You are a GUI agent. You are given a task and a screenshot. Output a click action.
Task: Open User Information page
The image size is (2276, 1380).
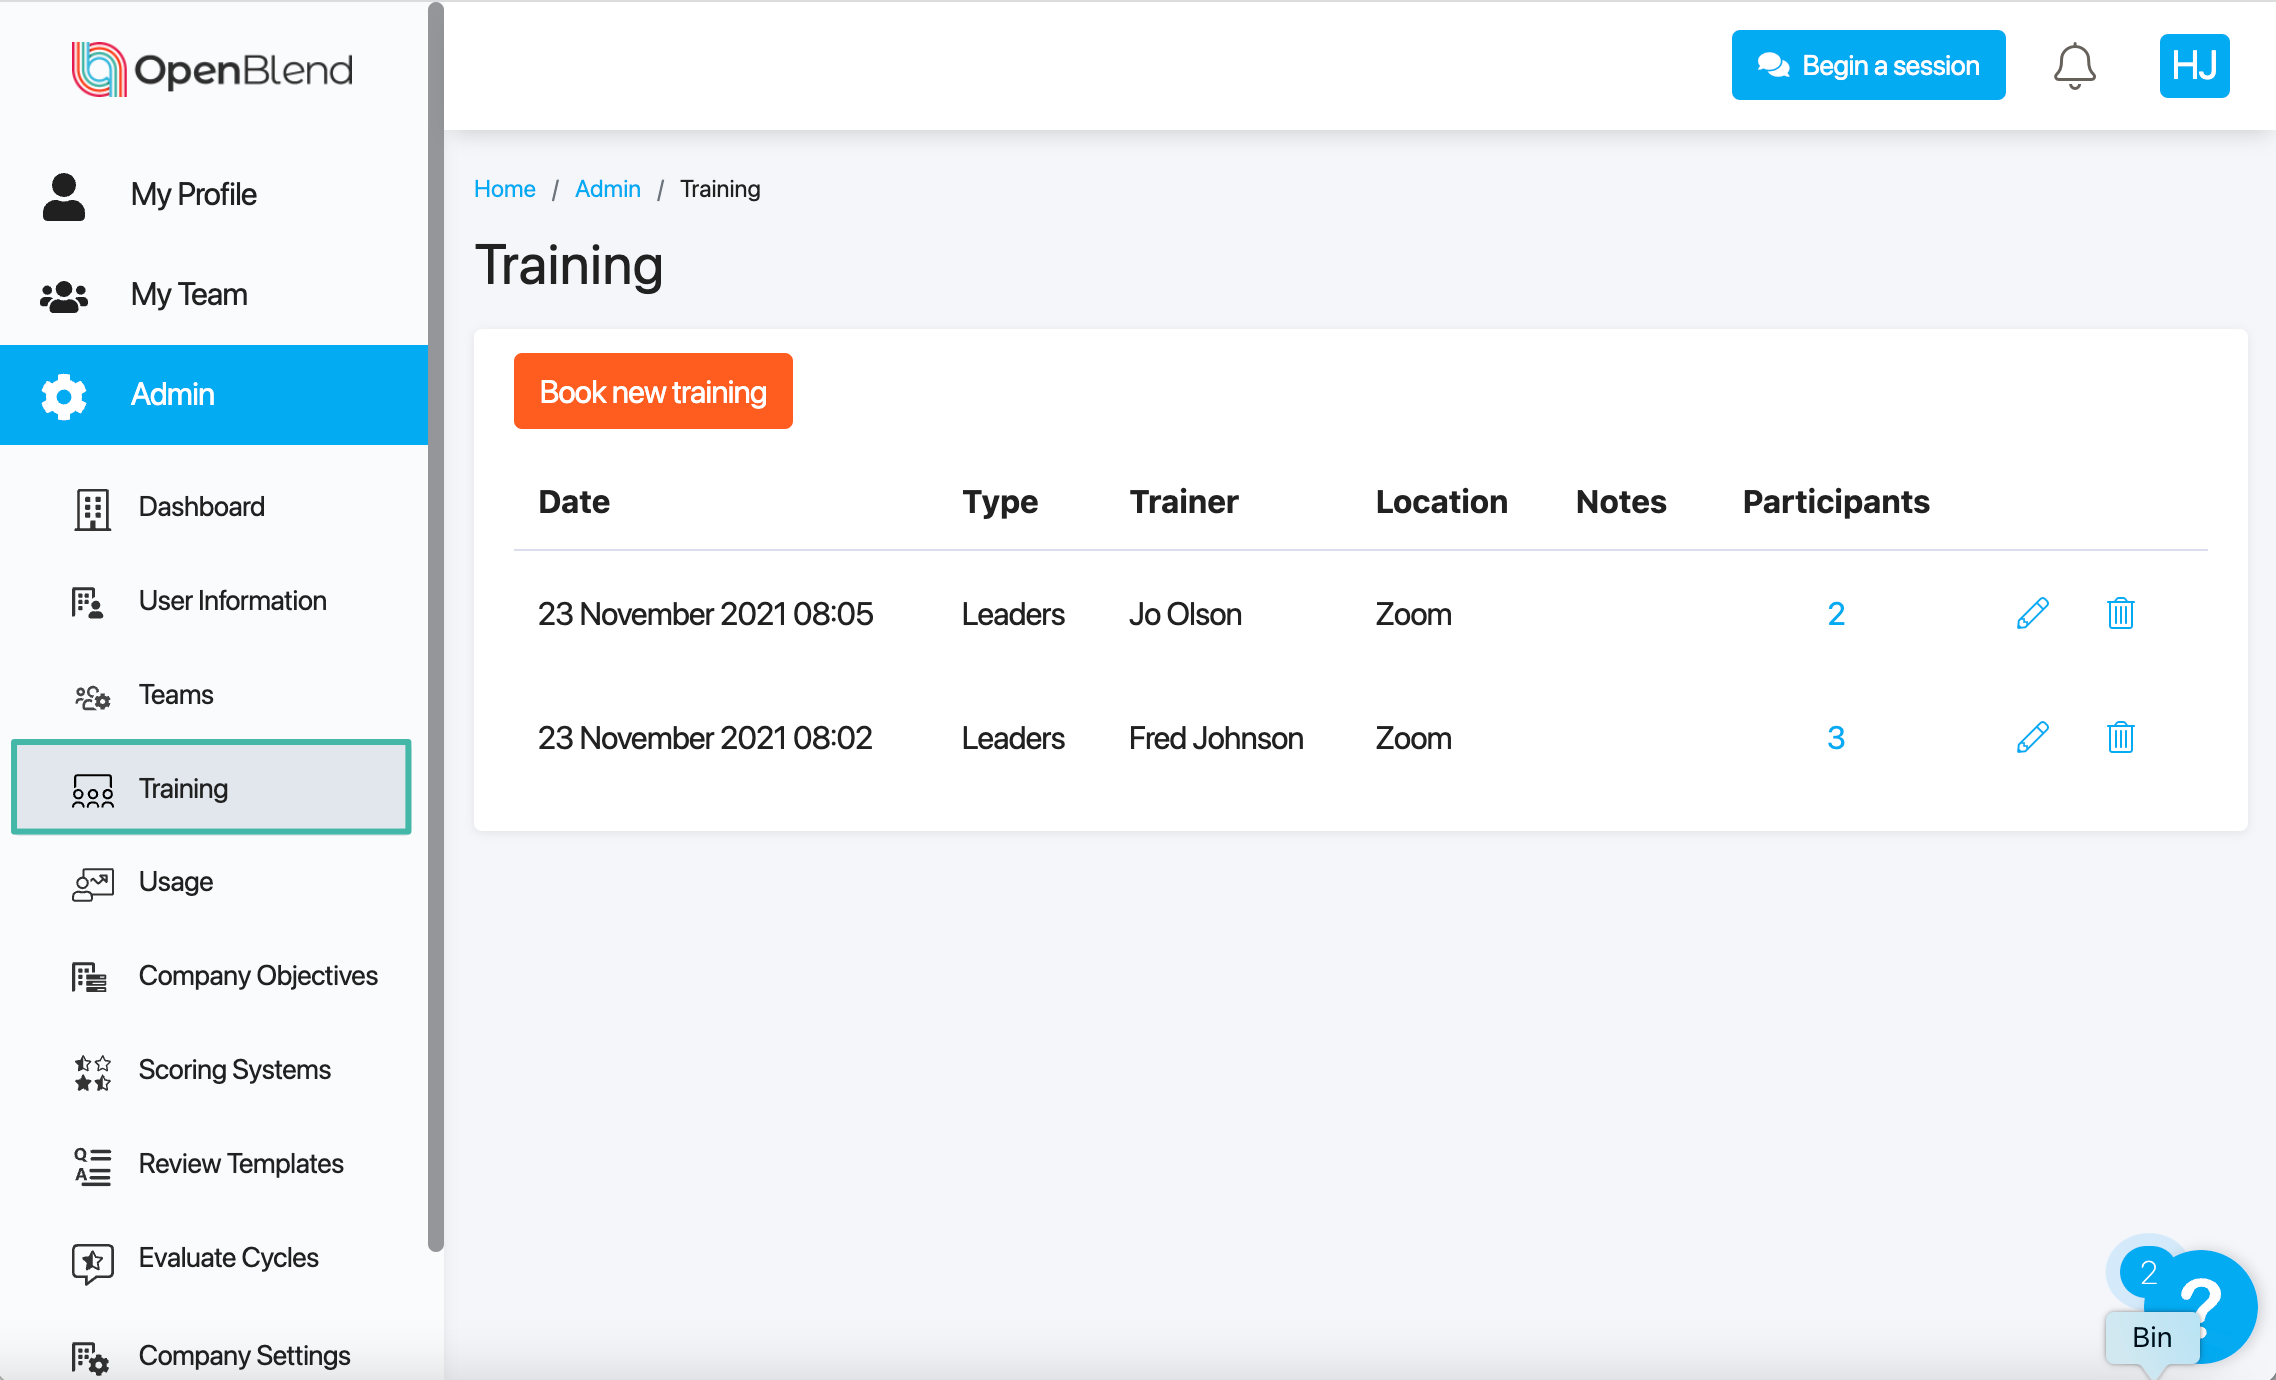pos(232,601)
